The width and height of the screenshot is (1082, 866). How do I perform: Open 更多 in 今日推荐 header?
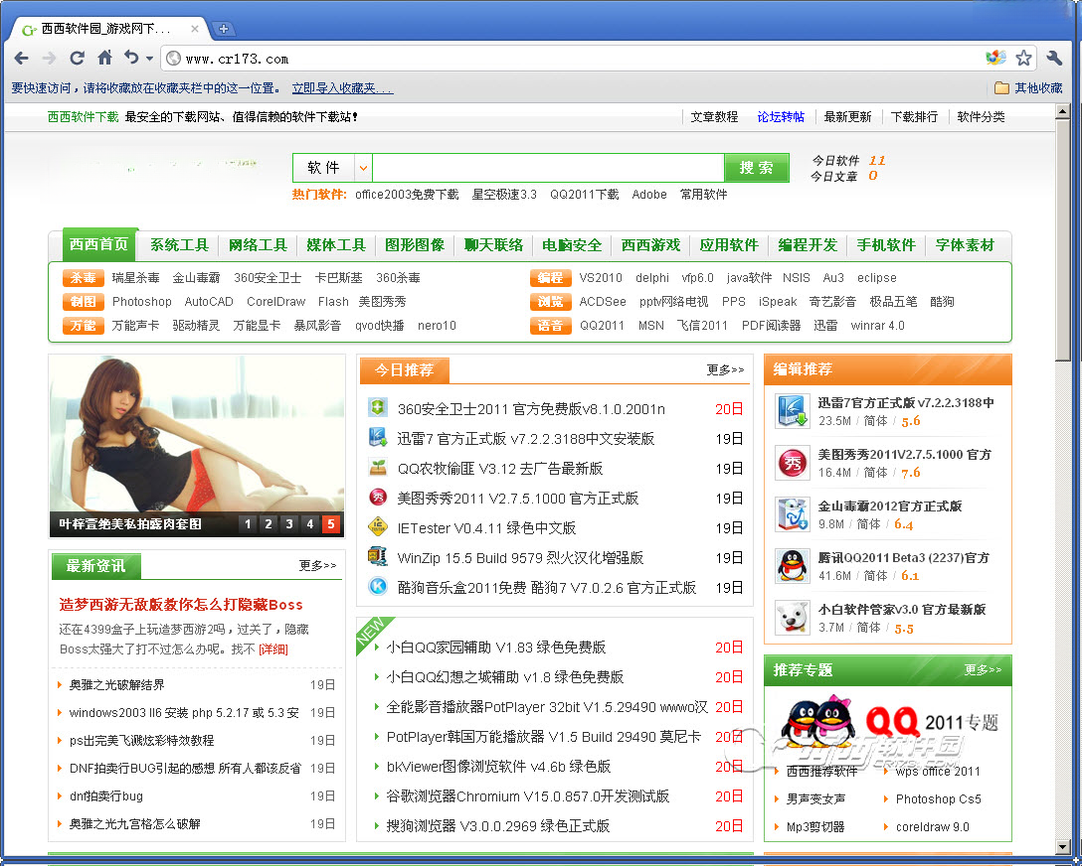725,370
